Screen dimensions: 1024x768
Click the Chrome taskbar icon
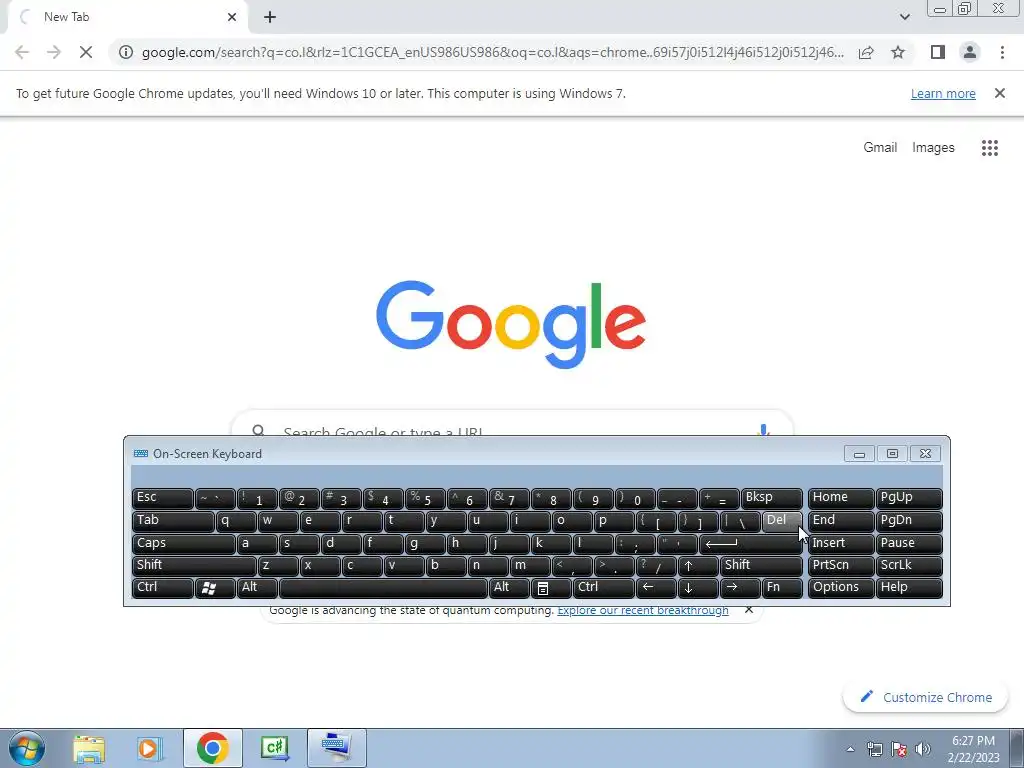(212, 748)
